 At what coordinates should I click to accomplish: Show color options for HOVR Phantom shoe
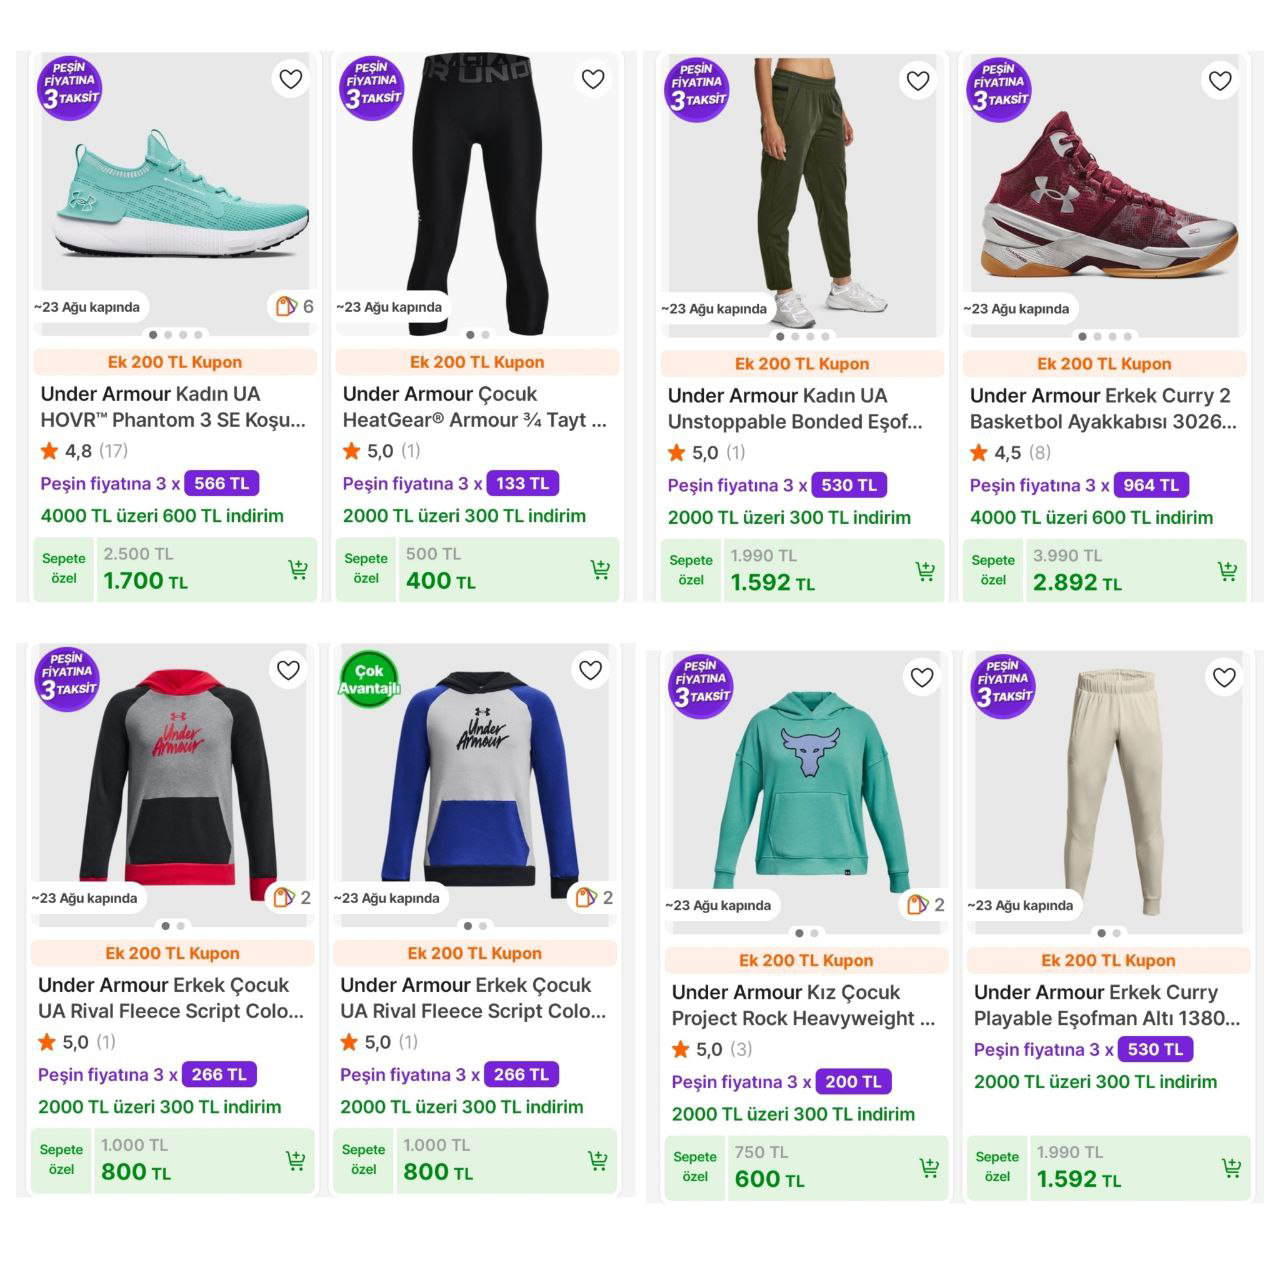(294, 307)
